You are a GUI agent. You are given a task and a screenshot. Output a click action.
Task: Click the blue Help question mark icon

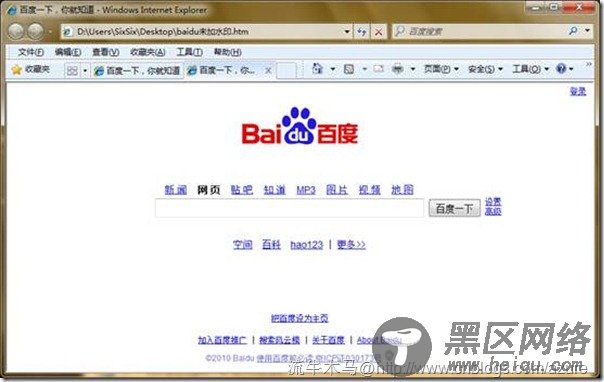click(561, 69)
